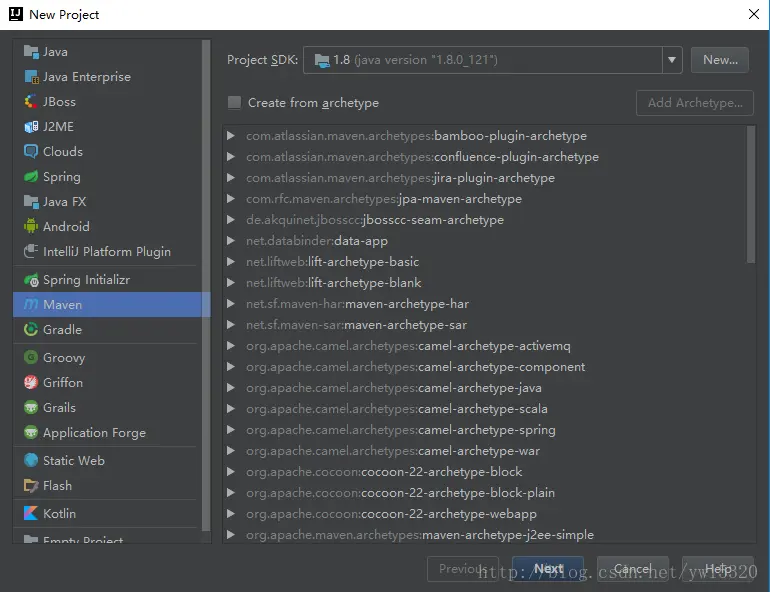Click the Spring leaf icon
This screenshot has height=592, width=770.
31,176
